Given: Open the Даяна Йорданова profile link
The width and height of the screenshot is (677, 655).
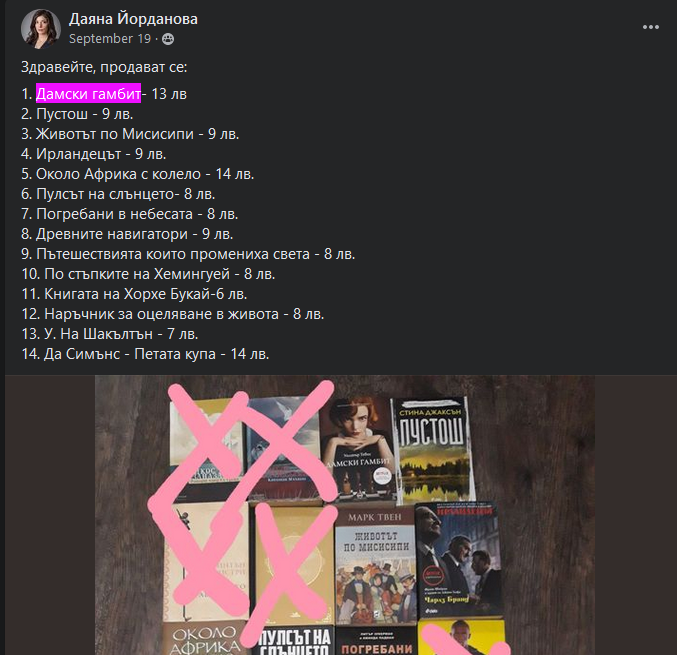Looking at the screenshot, I should (x=133, y=19).
